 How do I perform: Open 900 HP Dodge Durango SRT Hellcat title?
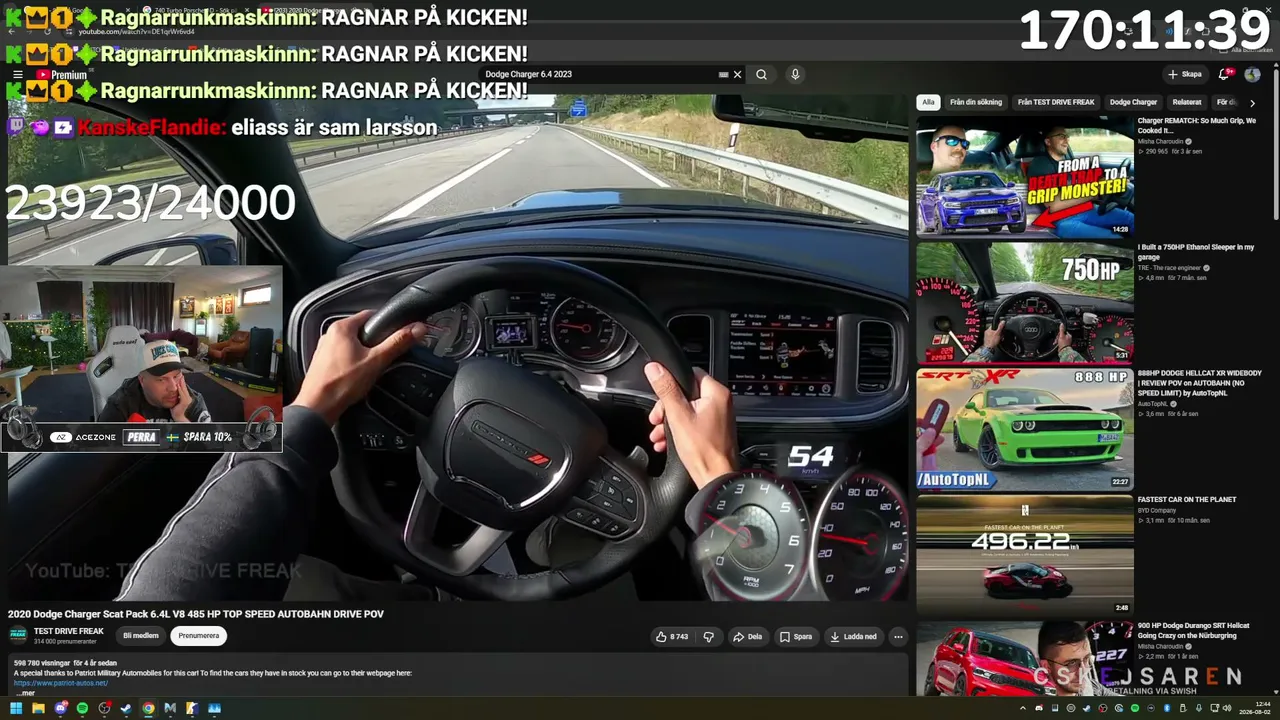pos(1194,629)
